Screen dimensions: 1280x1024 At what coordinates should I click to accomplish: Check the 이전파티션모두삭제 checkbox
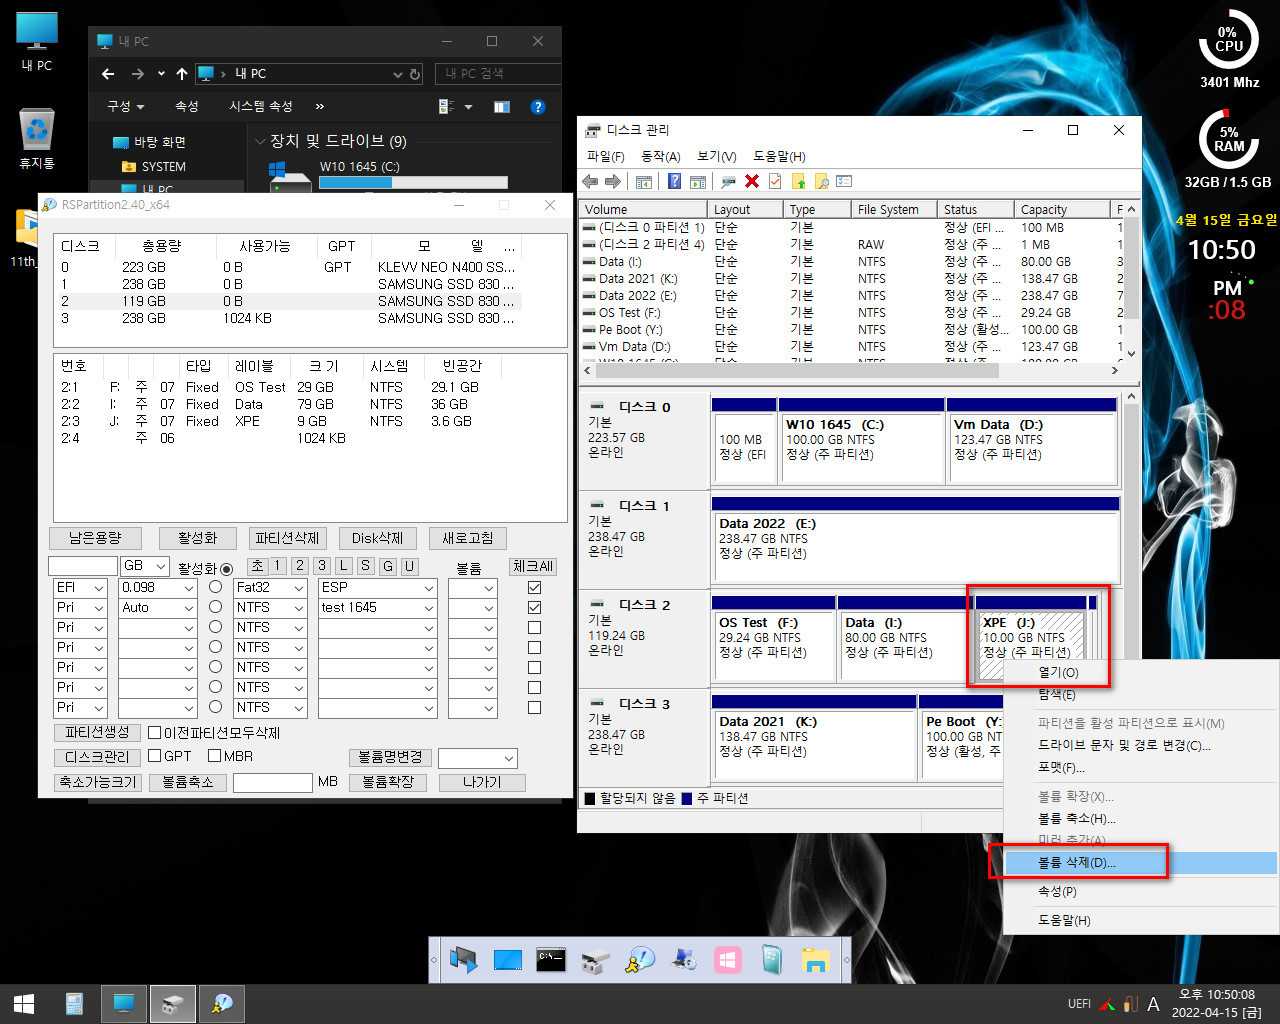pos(155,732)
